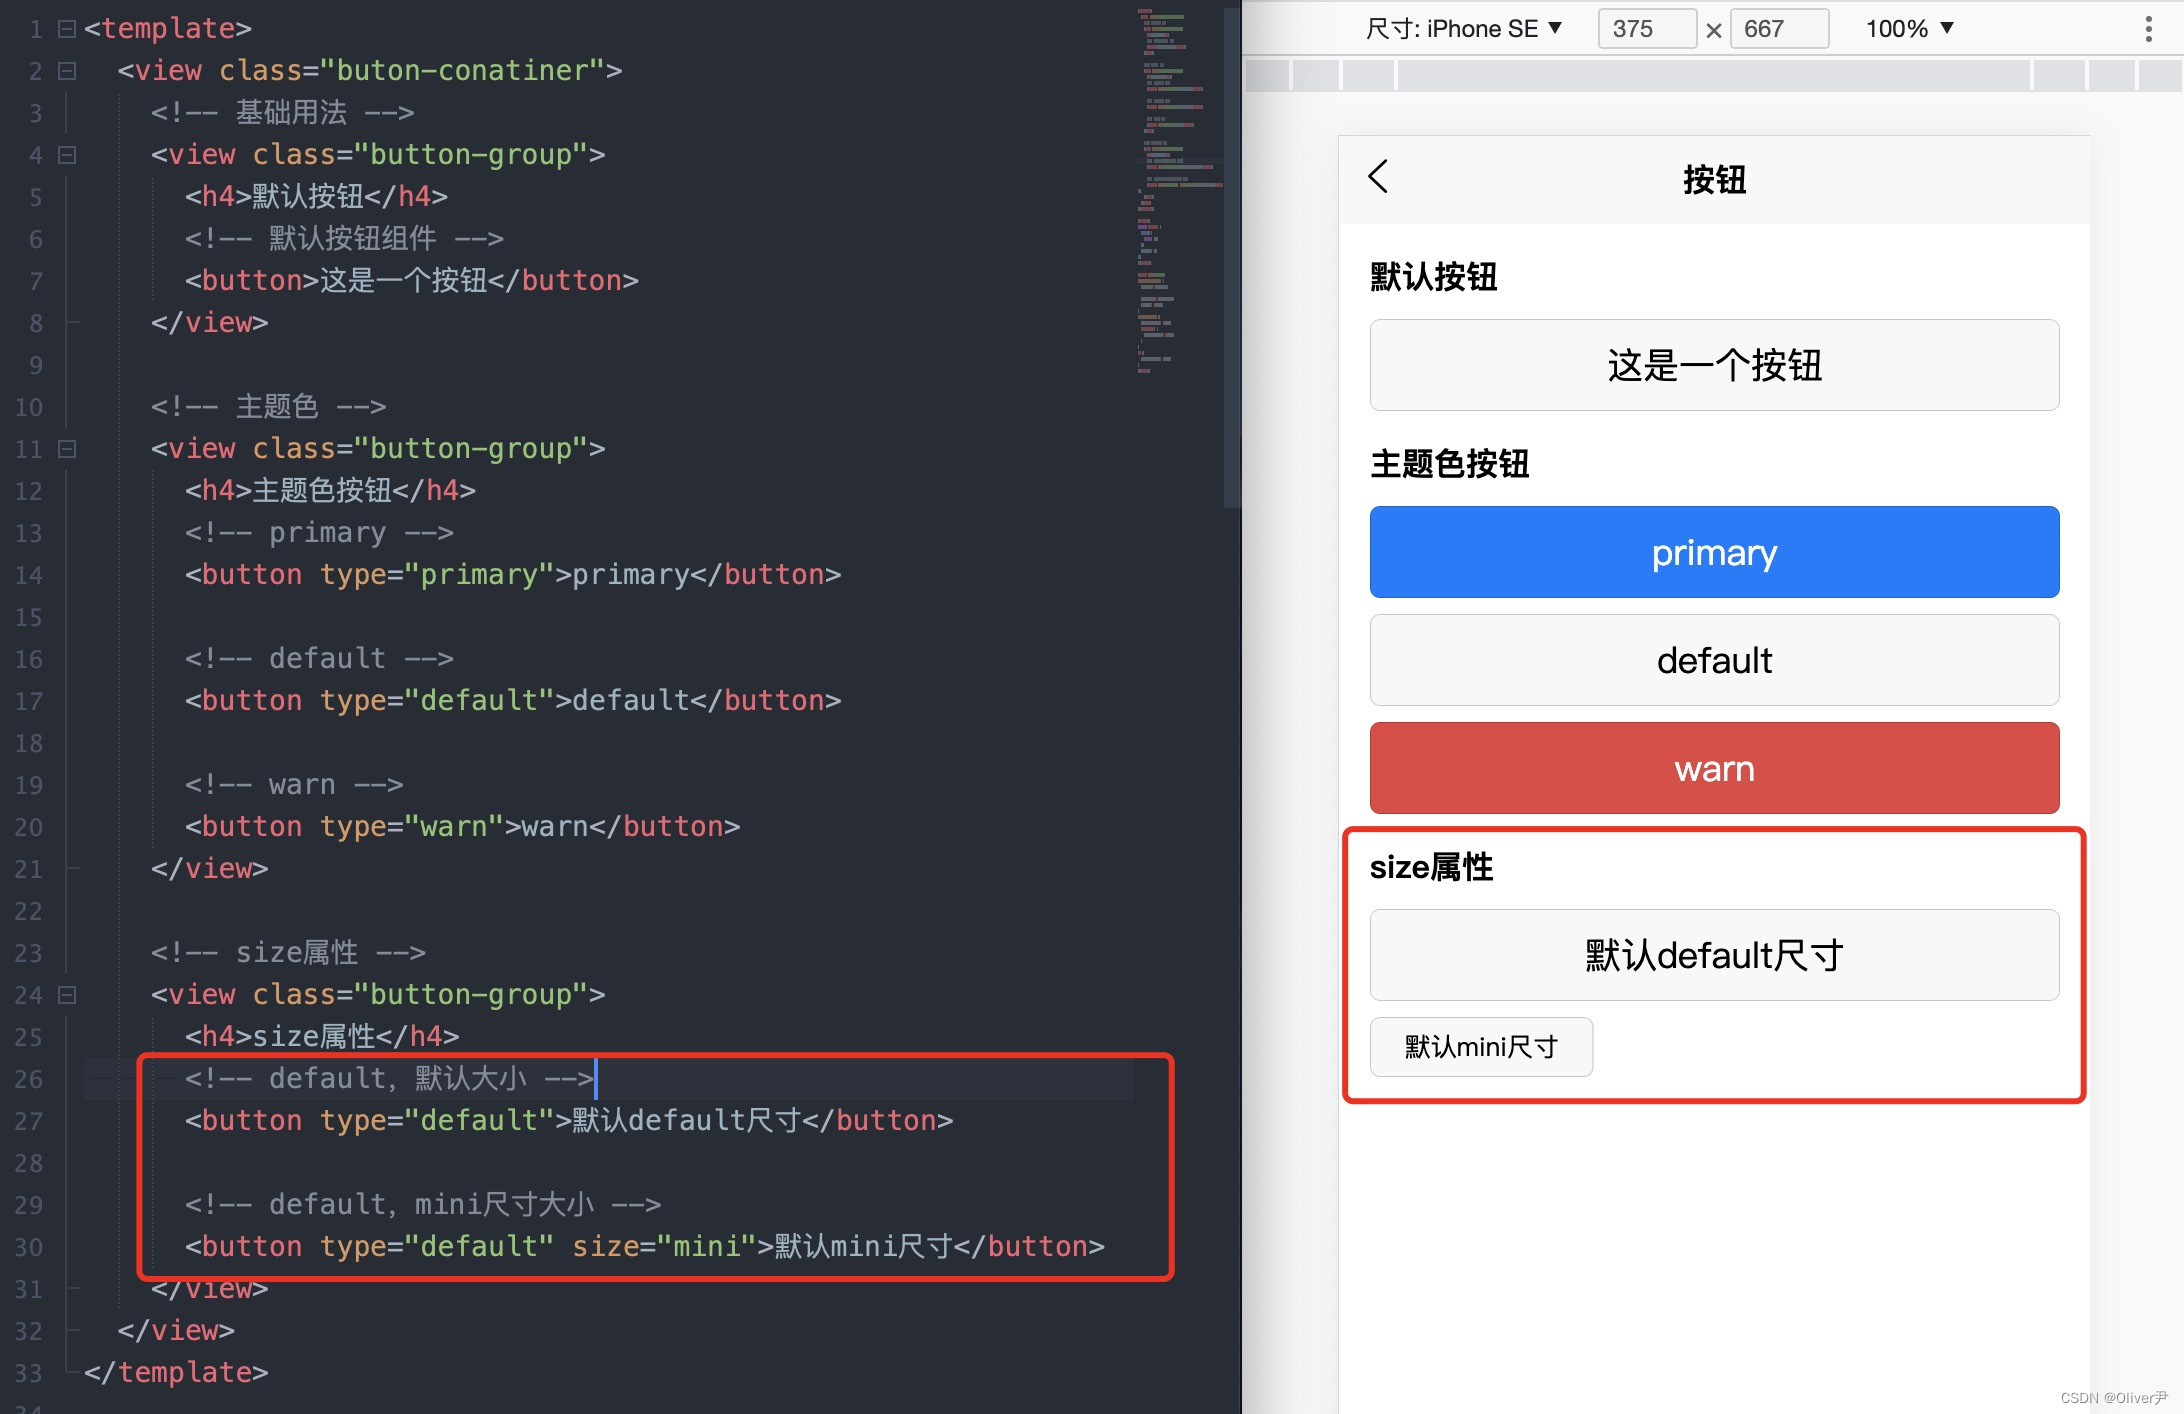Tap the 这是一个按钮 button in preview

click(x=1714, y=365)
